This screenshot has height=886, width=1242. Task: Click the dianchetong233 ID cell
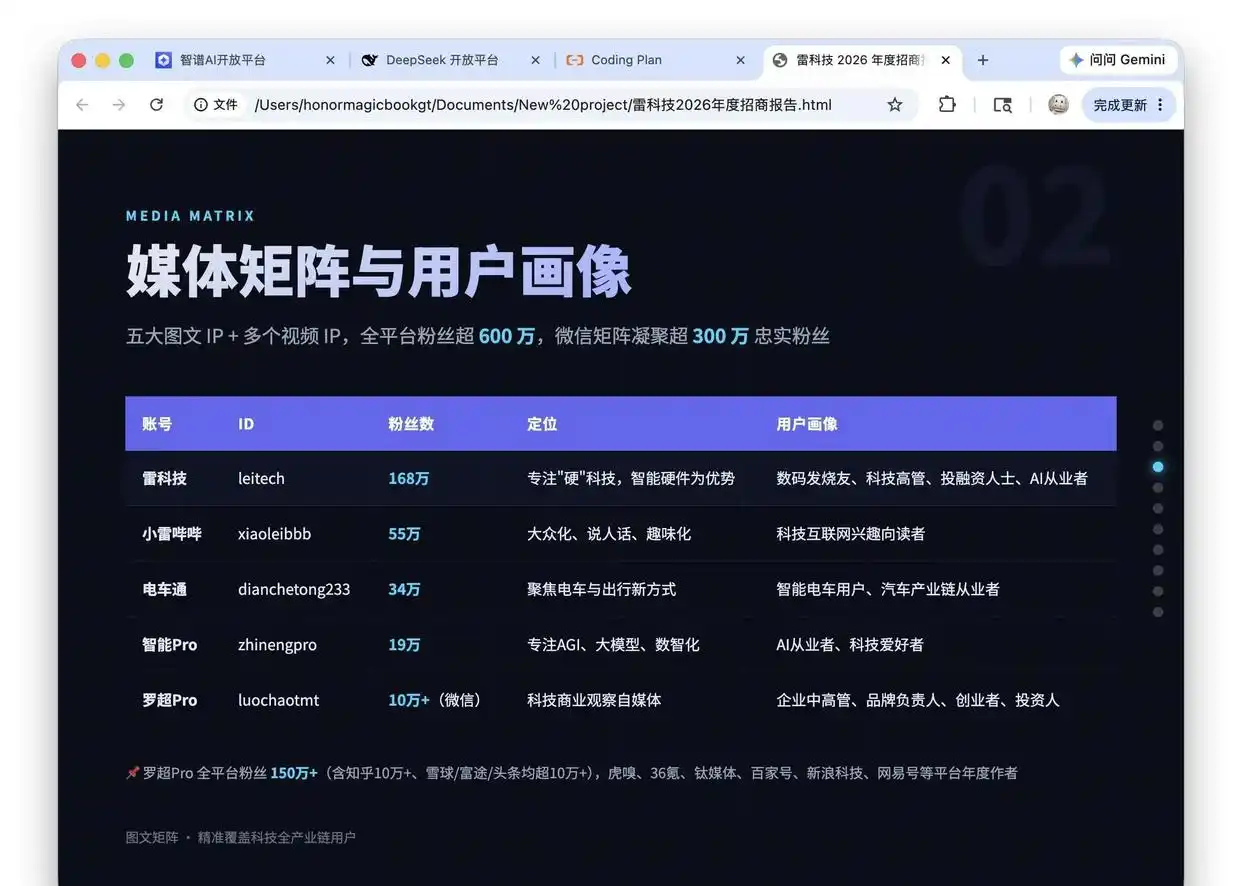(x=294, y=589)
